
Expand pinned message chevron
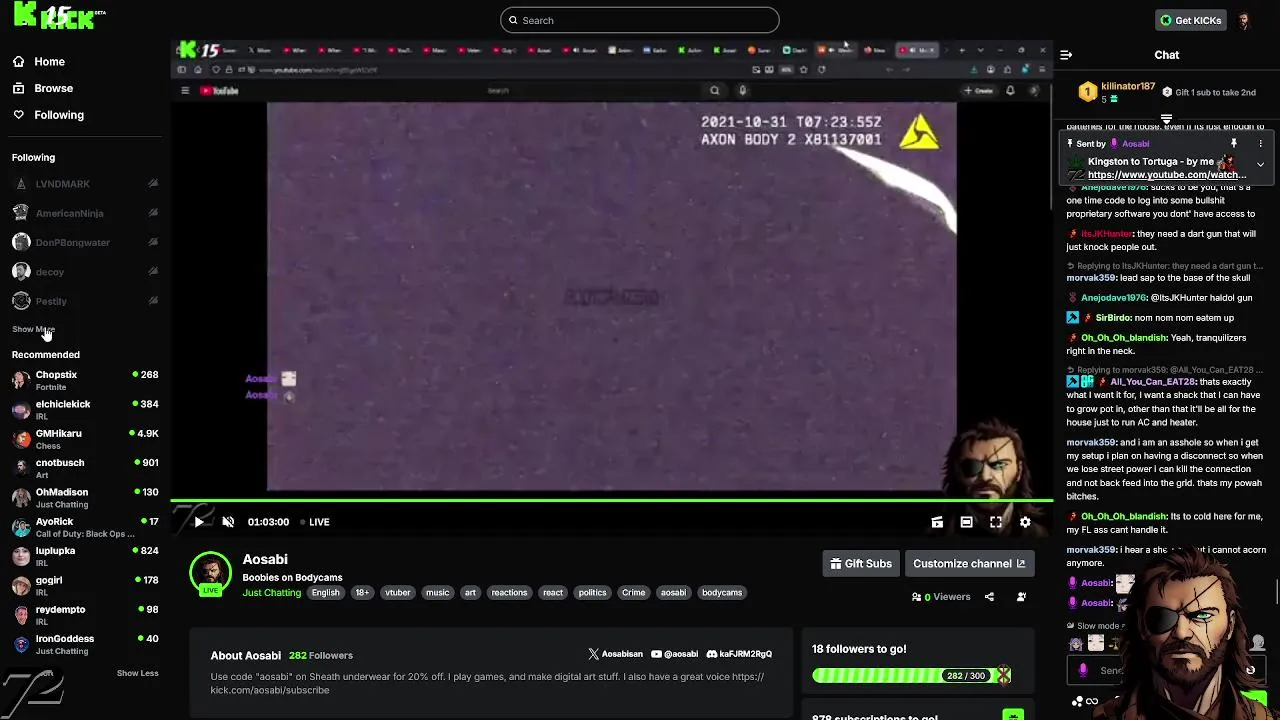coord(1260,164)
